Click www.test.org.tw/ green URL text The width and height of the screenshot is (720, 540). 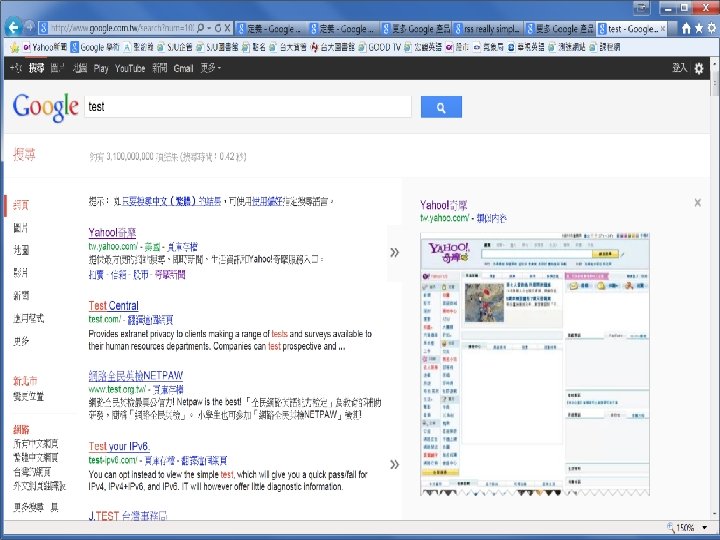pyautogui.click(x=117, y=389)
